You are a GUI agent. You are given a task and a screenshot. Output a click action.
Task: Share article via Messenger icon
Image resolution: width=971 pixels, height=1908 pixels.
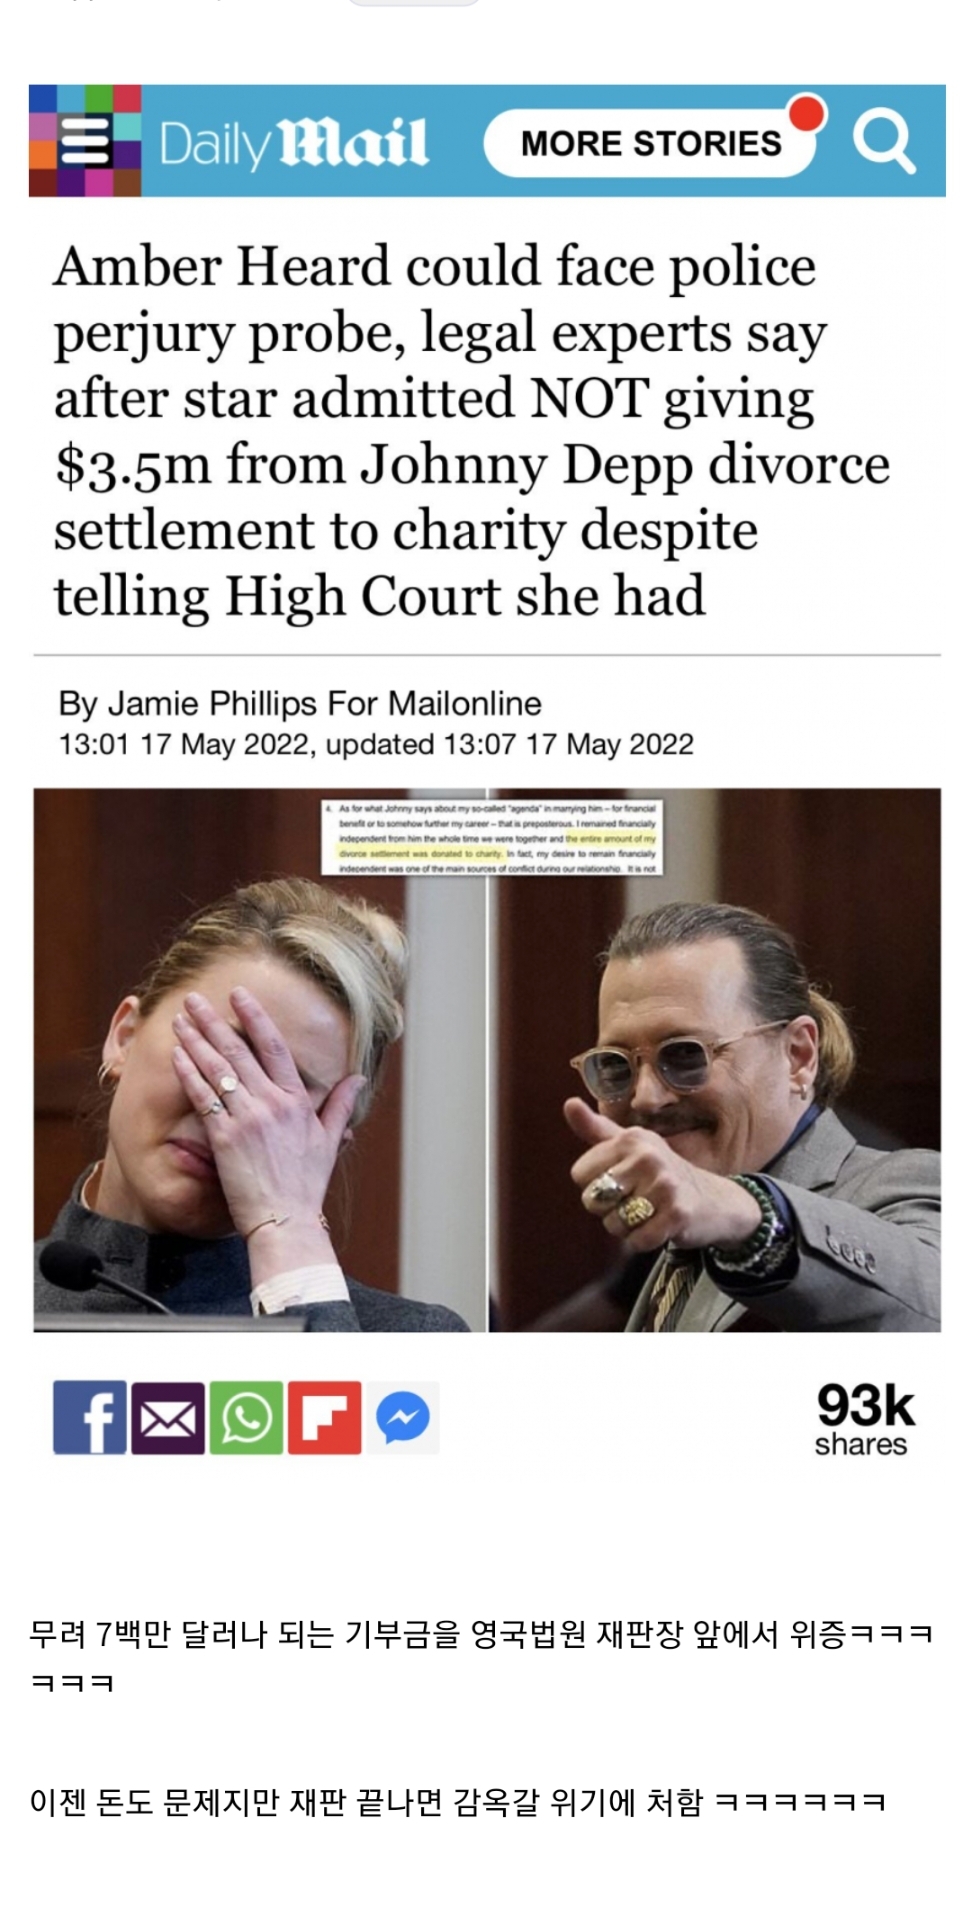[x=402, y=1417]
